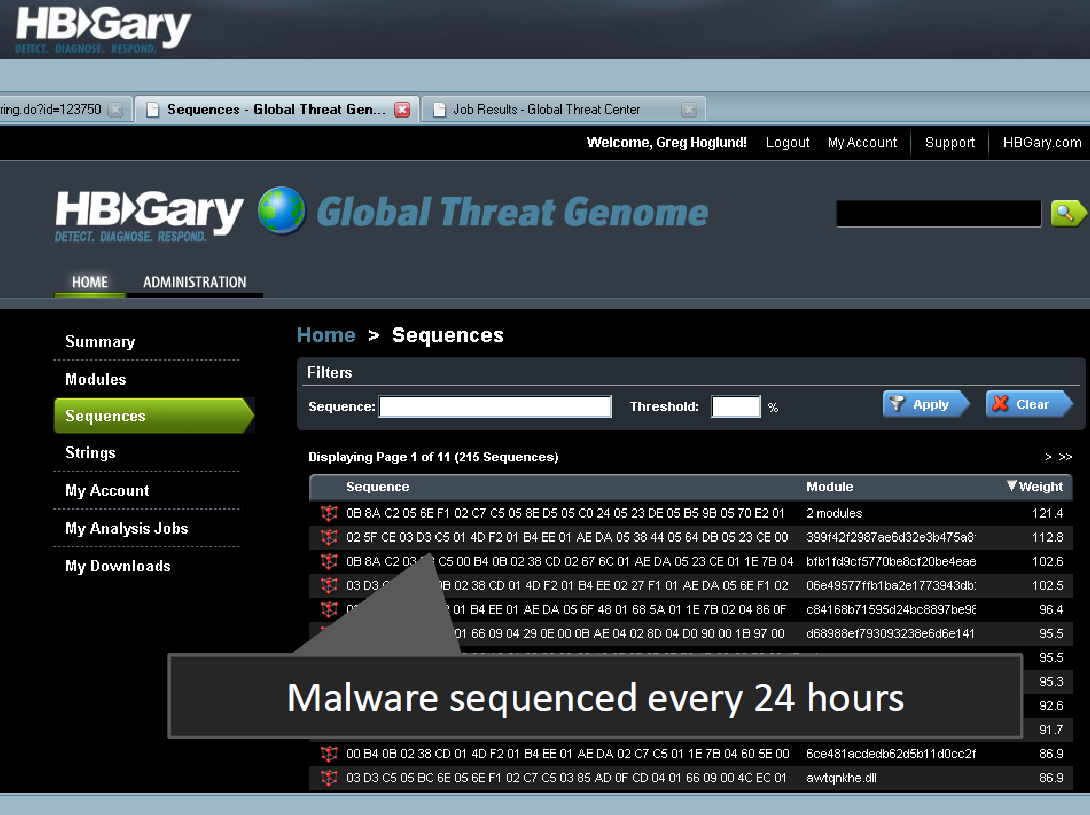Open Modules in the sidebar

click(96, 379)
